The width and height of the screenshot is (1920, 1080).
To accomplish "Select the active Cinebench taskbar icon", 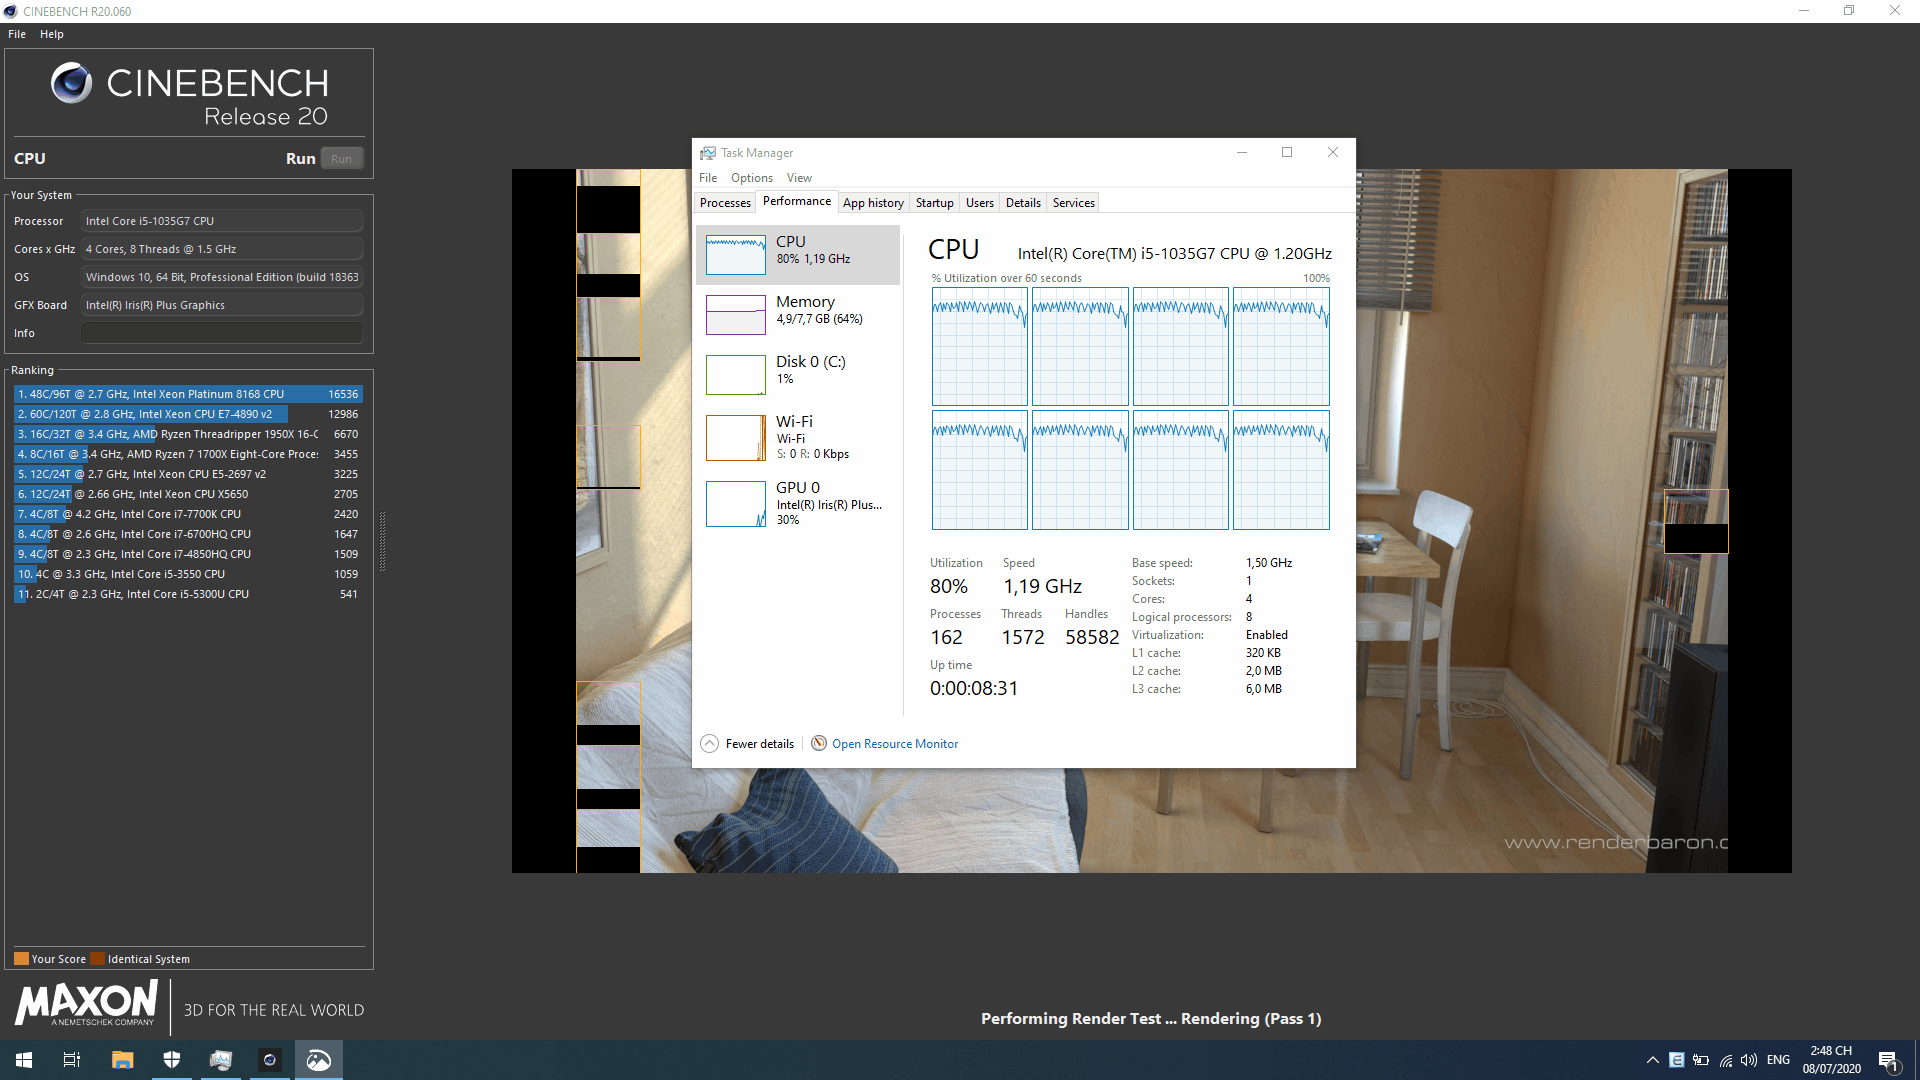I will pos(318,1060).
